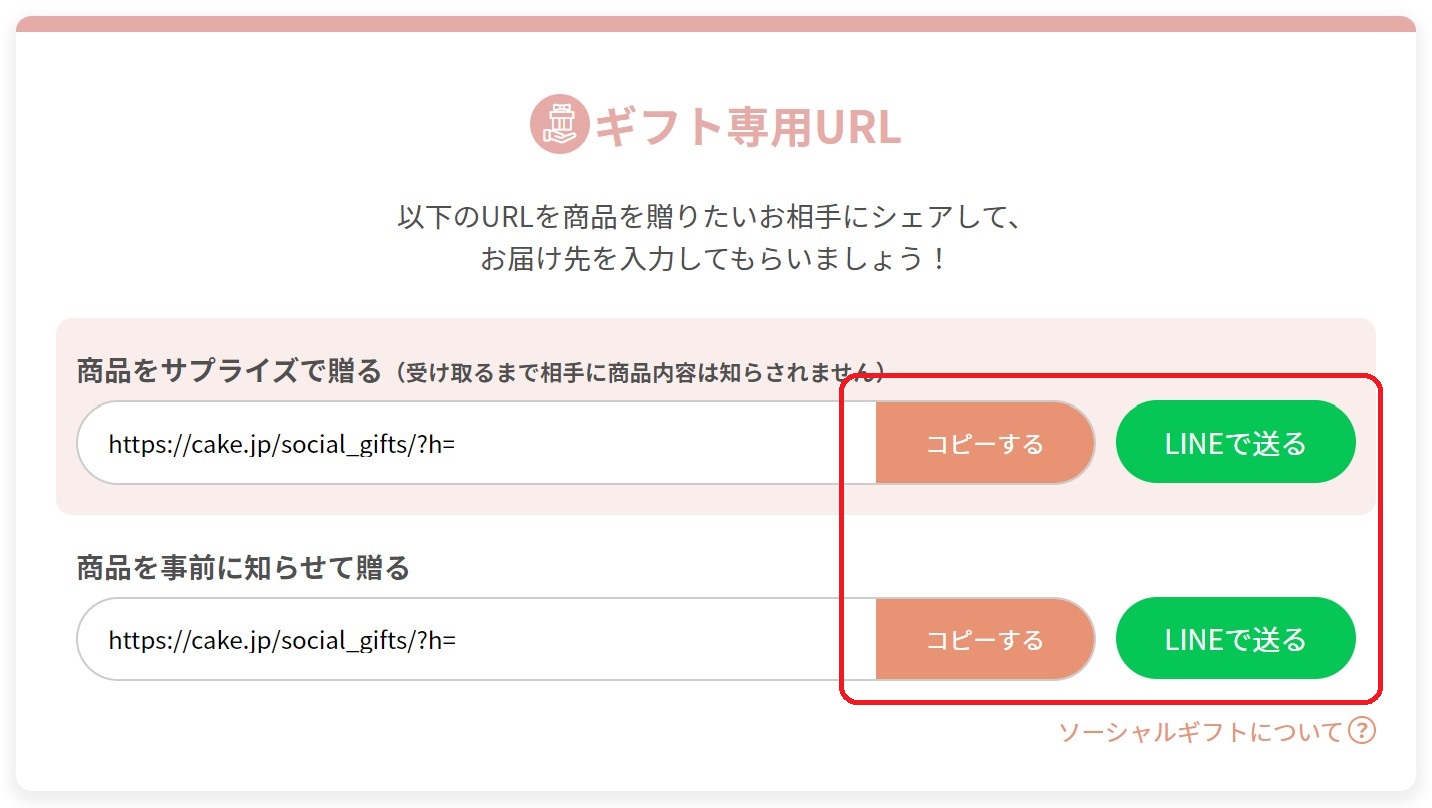Image resolution: width=1432 pixels, height=808 pixels.
Task: Click the pink bar at the card's top
Action: tap(716, 23)
